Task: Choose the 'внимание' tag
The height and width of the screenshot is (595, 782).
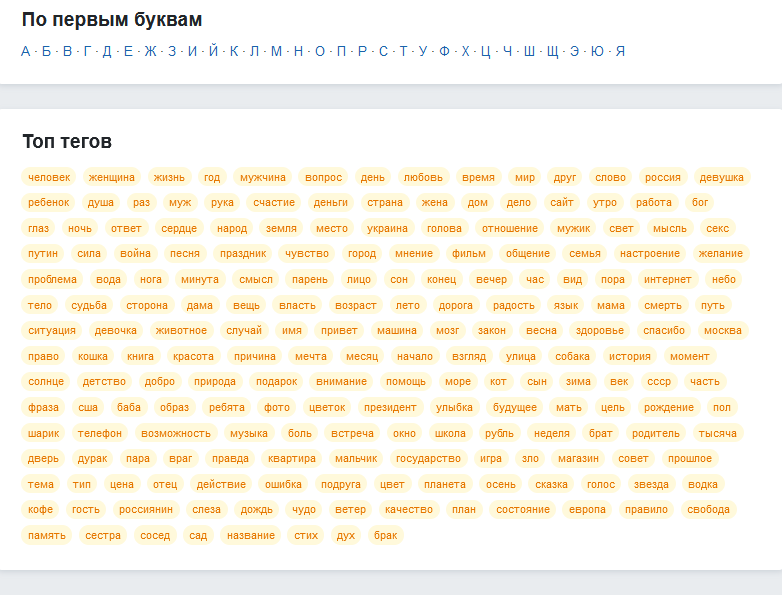Action: (x=341, y=382)
